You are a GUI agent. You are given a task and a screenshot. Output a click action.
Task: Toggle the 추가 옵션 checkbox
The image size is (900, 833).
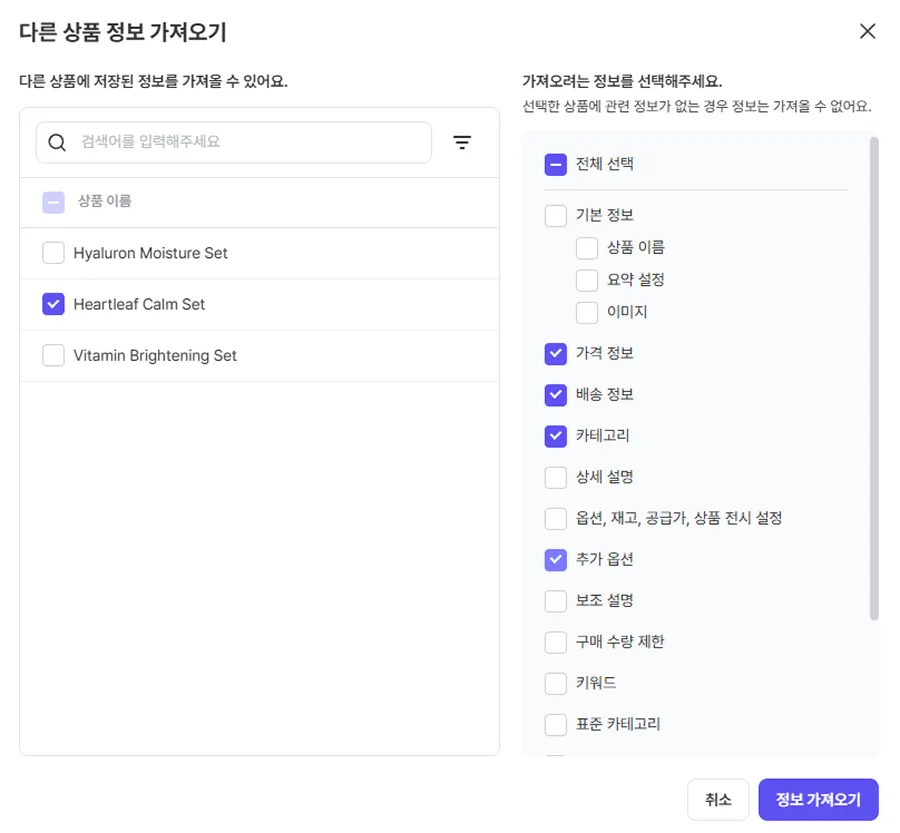pos(556,560)
